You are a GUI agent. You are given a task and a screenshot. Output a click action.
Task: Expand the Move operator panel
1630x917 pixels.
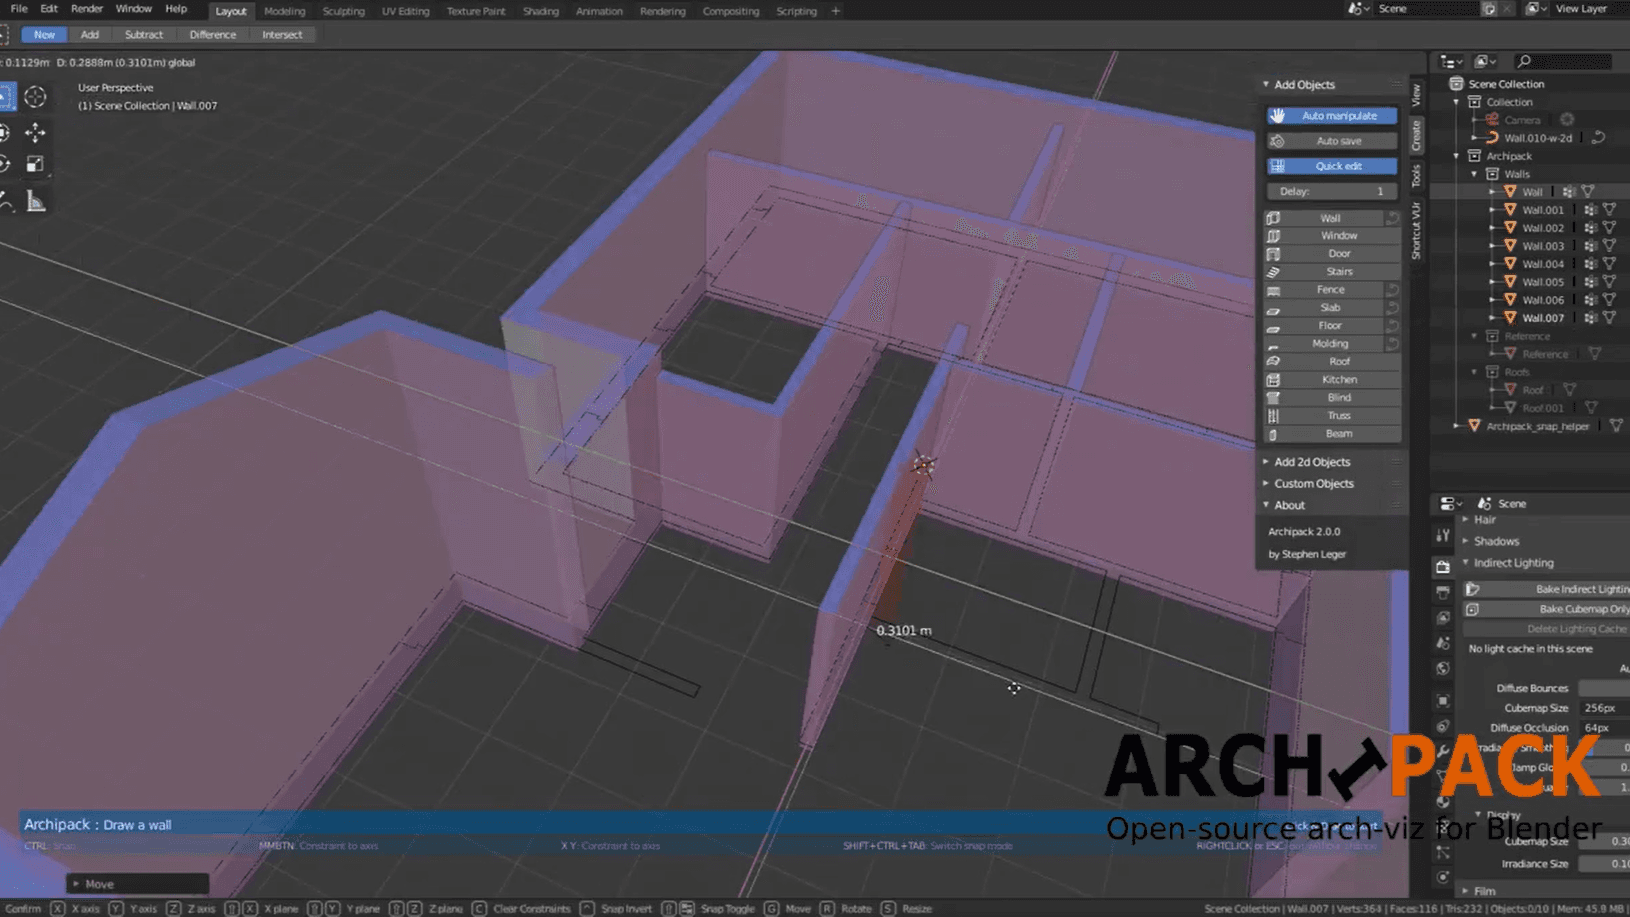pyautogui.click(x=76, y=884)
